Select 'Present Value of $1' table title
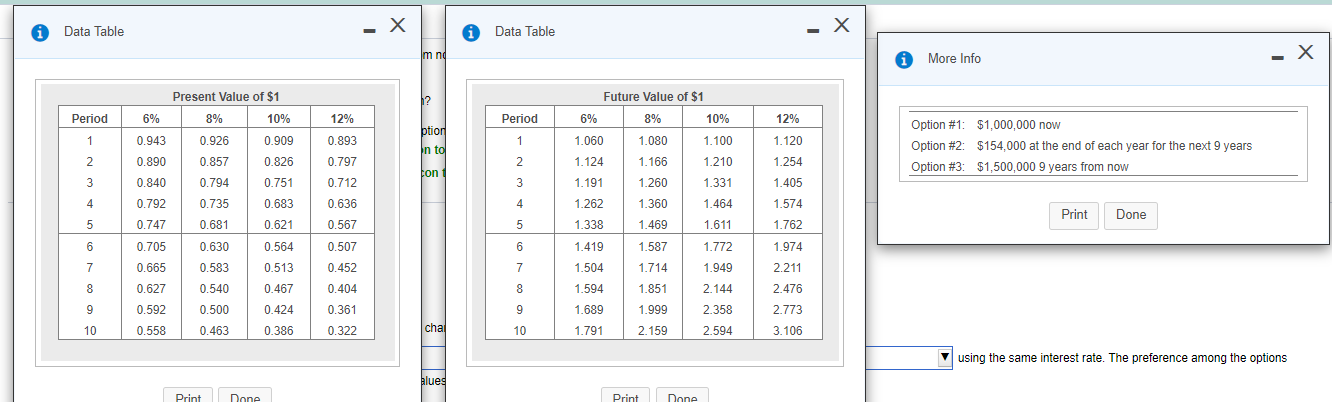The height and width of the screenshot is (402, 1332). click(226, 97)
